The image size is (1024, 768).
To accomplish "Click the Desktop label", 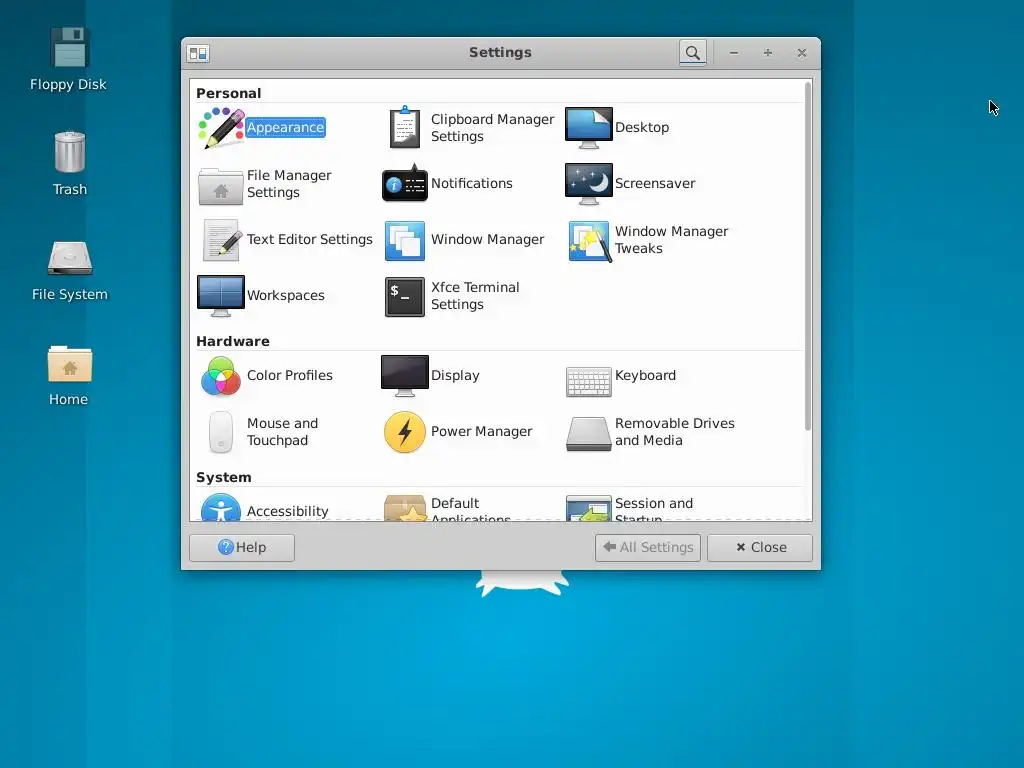I will point(642,128).
